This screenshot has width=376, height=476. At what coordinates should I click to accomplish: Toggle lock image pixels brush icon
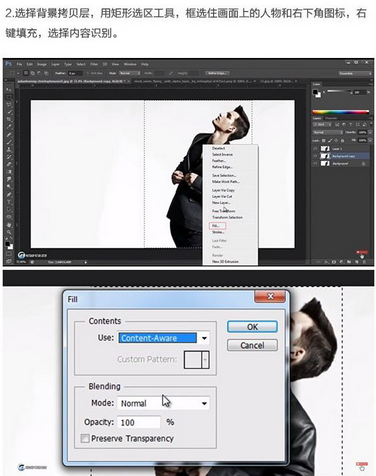(x=330, y=140)
